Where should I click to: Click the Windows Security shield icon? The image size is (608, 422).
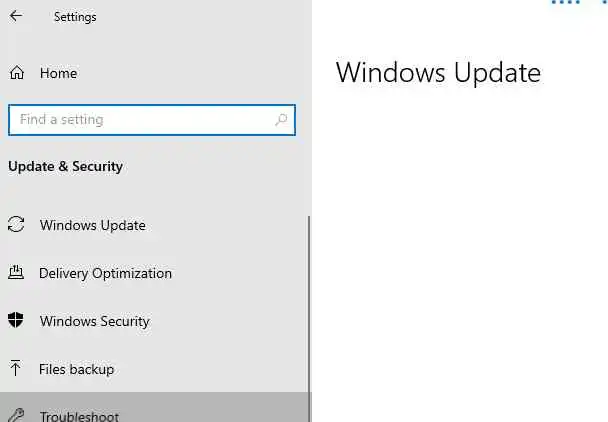[x=16, y=321]
